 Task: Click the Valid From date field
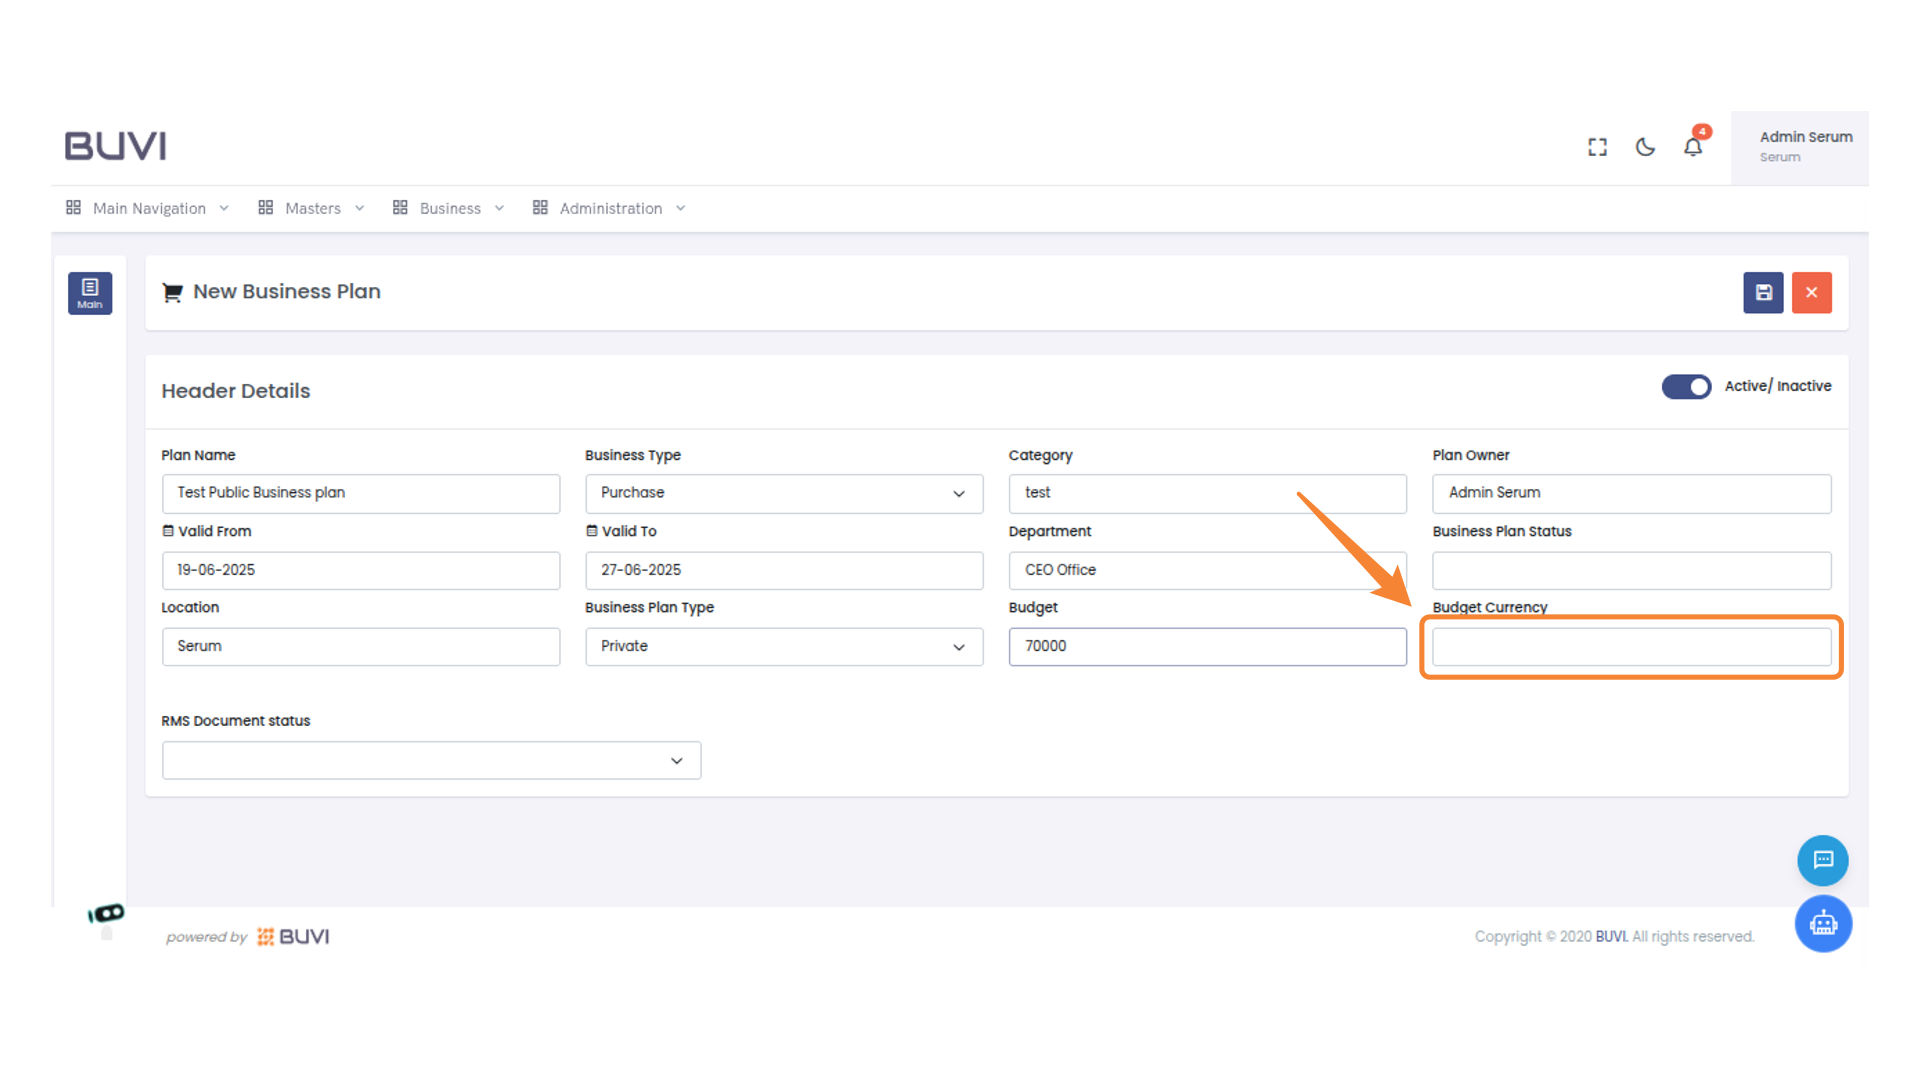tap(360, 570)
